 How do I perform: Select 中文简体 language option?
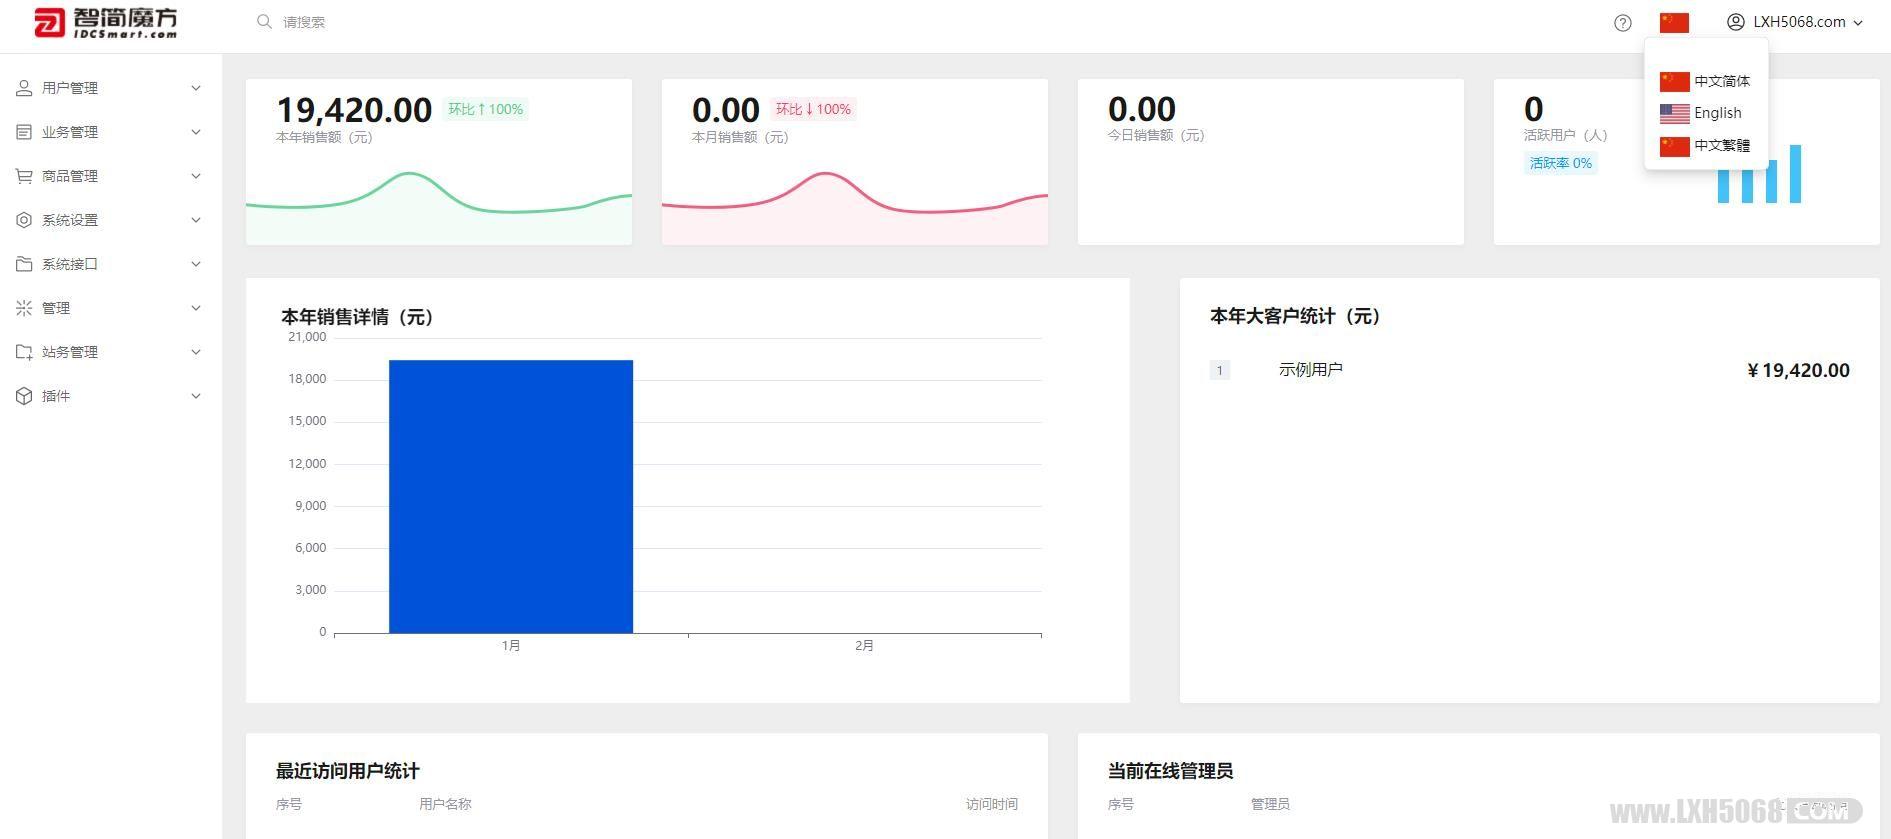click(1706, 81)
